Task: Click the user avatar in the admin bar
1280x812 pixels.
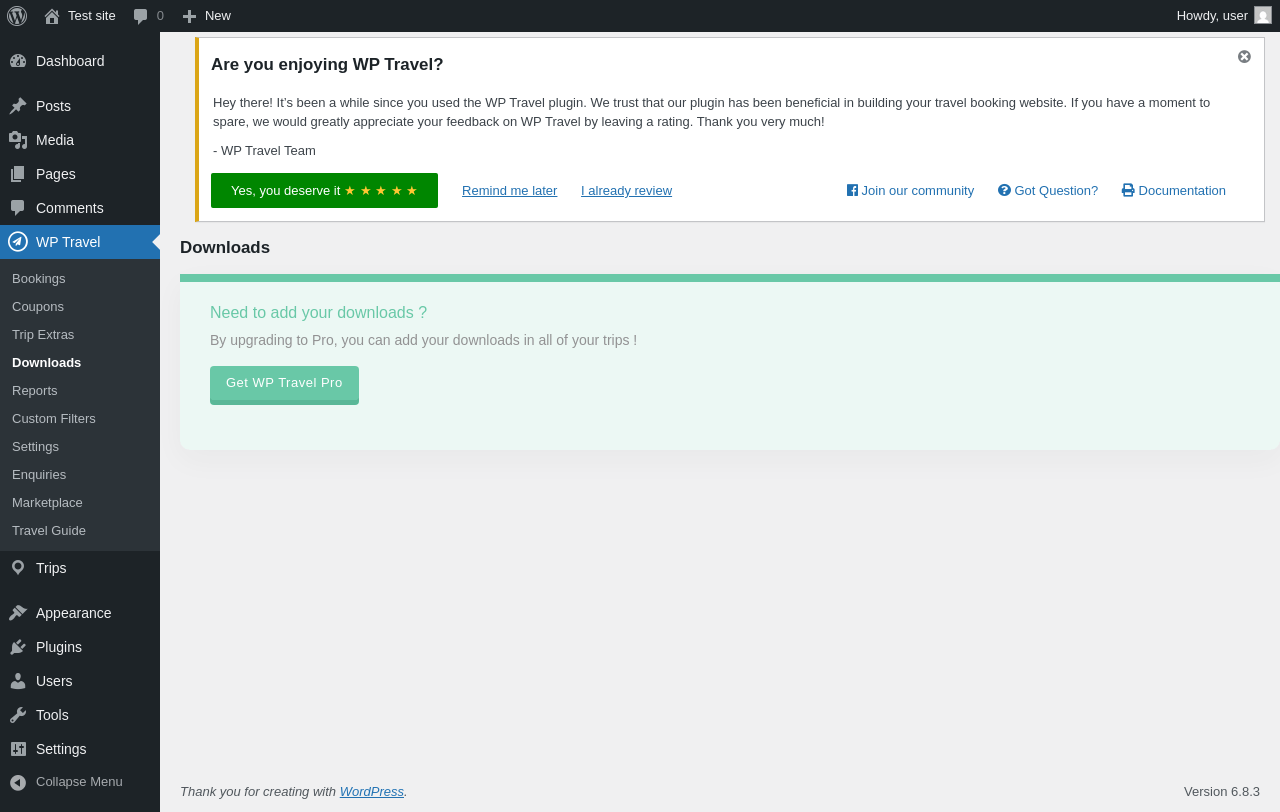Action: coord(1263,15)
